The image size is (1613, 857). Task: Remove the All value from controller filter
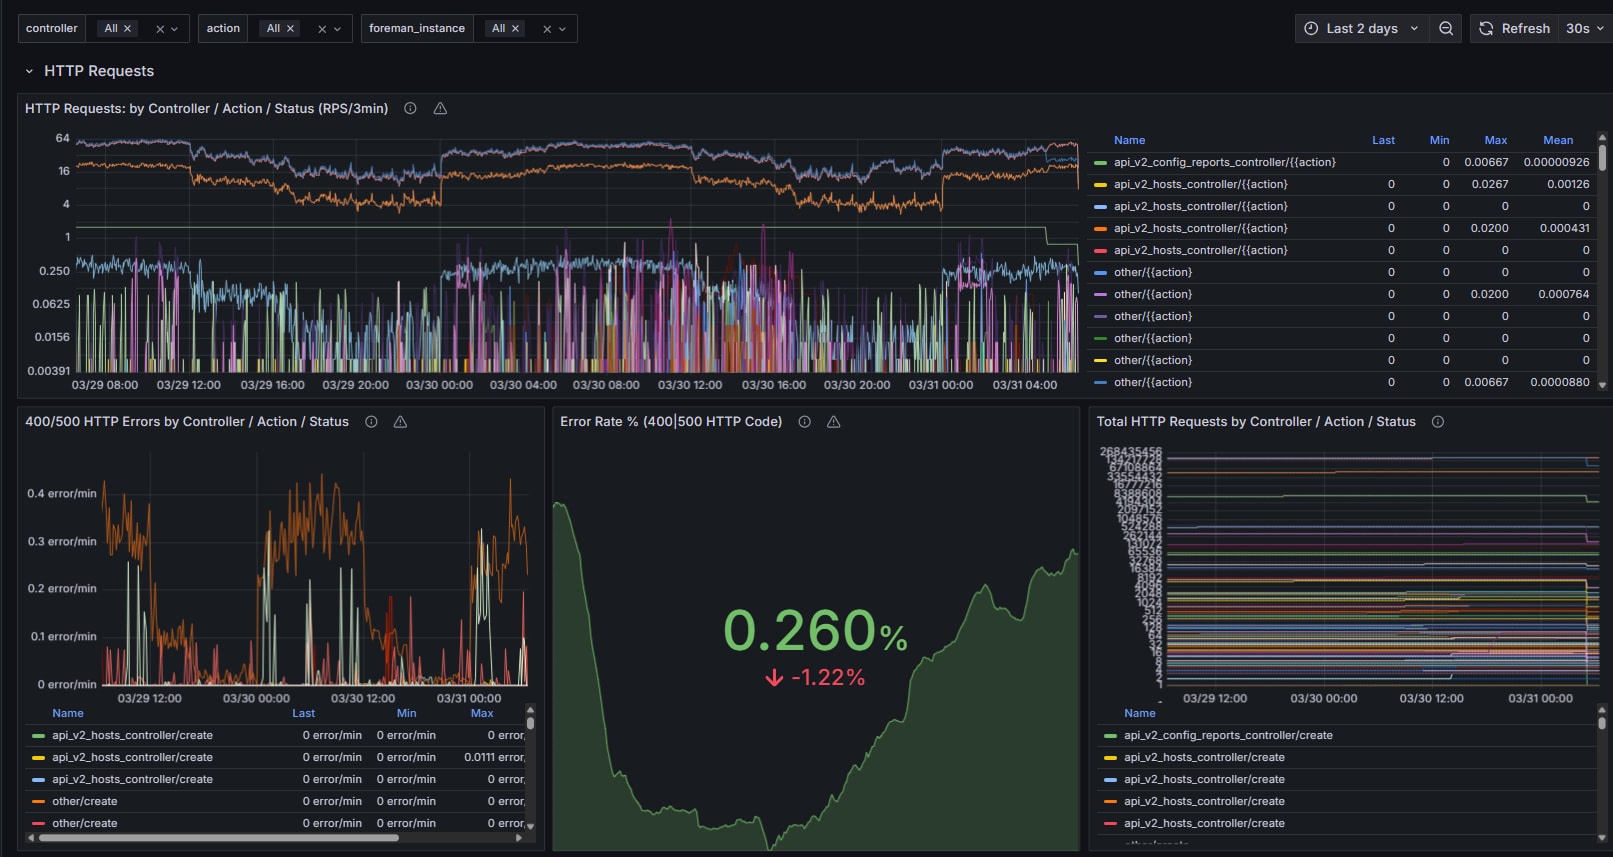pyautogui.click(x=128, y=29)
